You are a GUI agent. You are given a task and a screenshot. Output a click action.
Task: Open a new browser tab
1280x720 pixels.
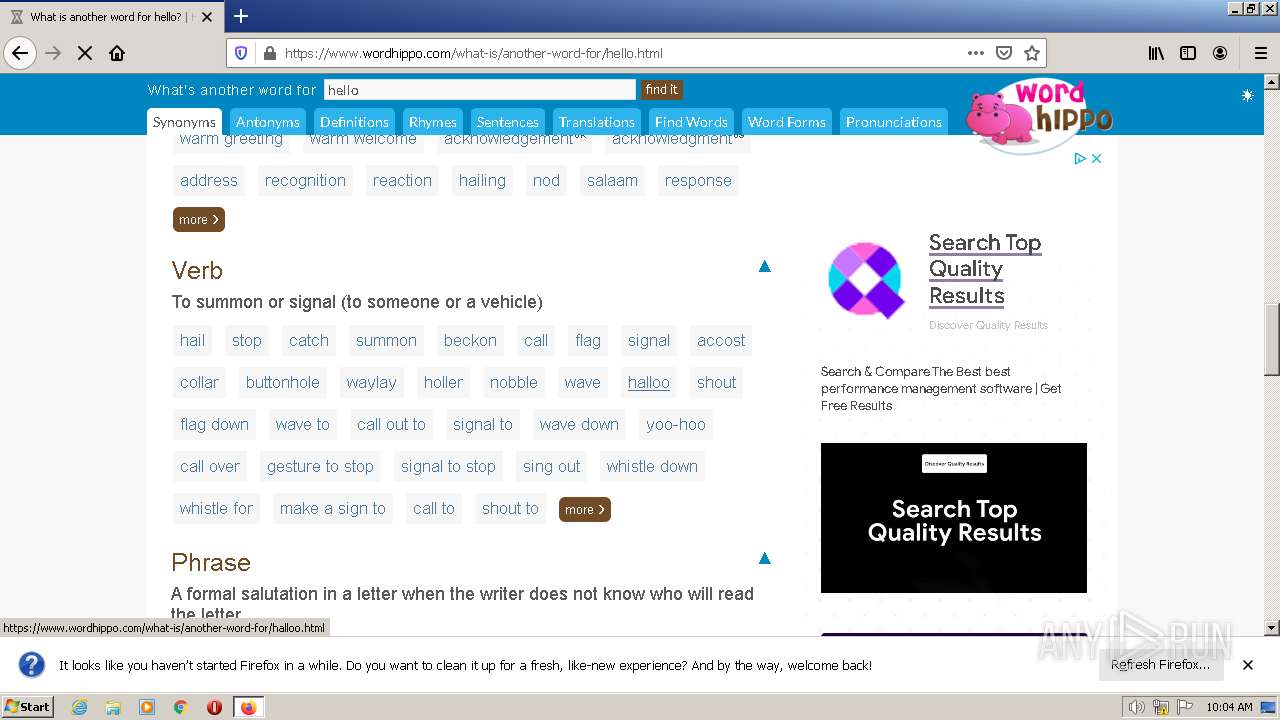coord(241,16)
